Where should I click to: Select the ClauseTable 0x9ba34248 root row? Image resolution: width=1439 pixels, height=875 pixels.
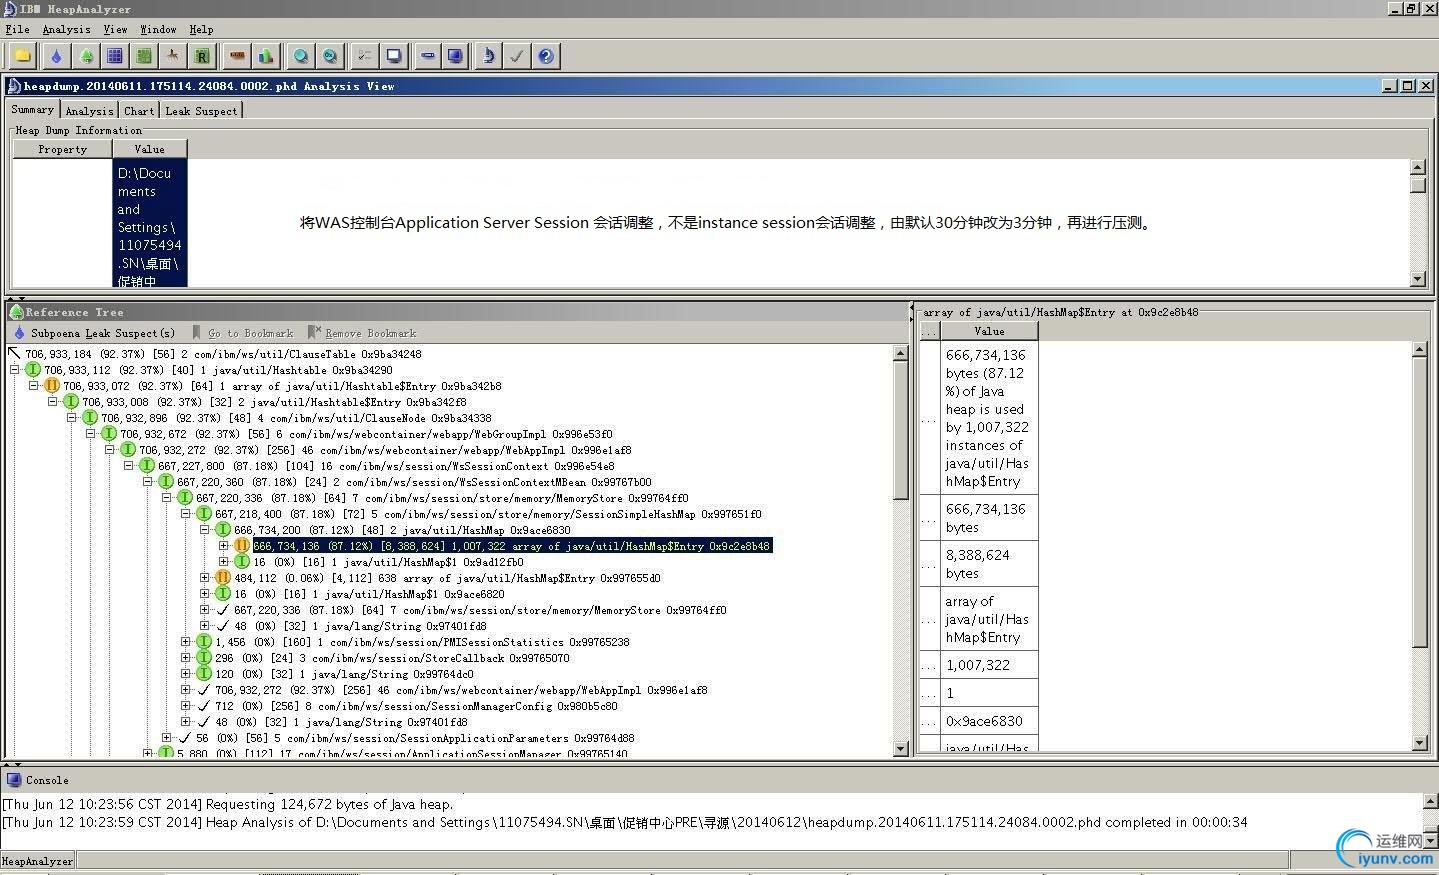click(x=223, y=354)
